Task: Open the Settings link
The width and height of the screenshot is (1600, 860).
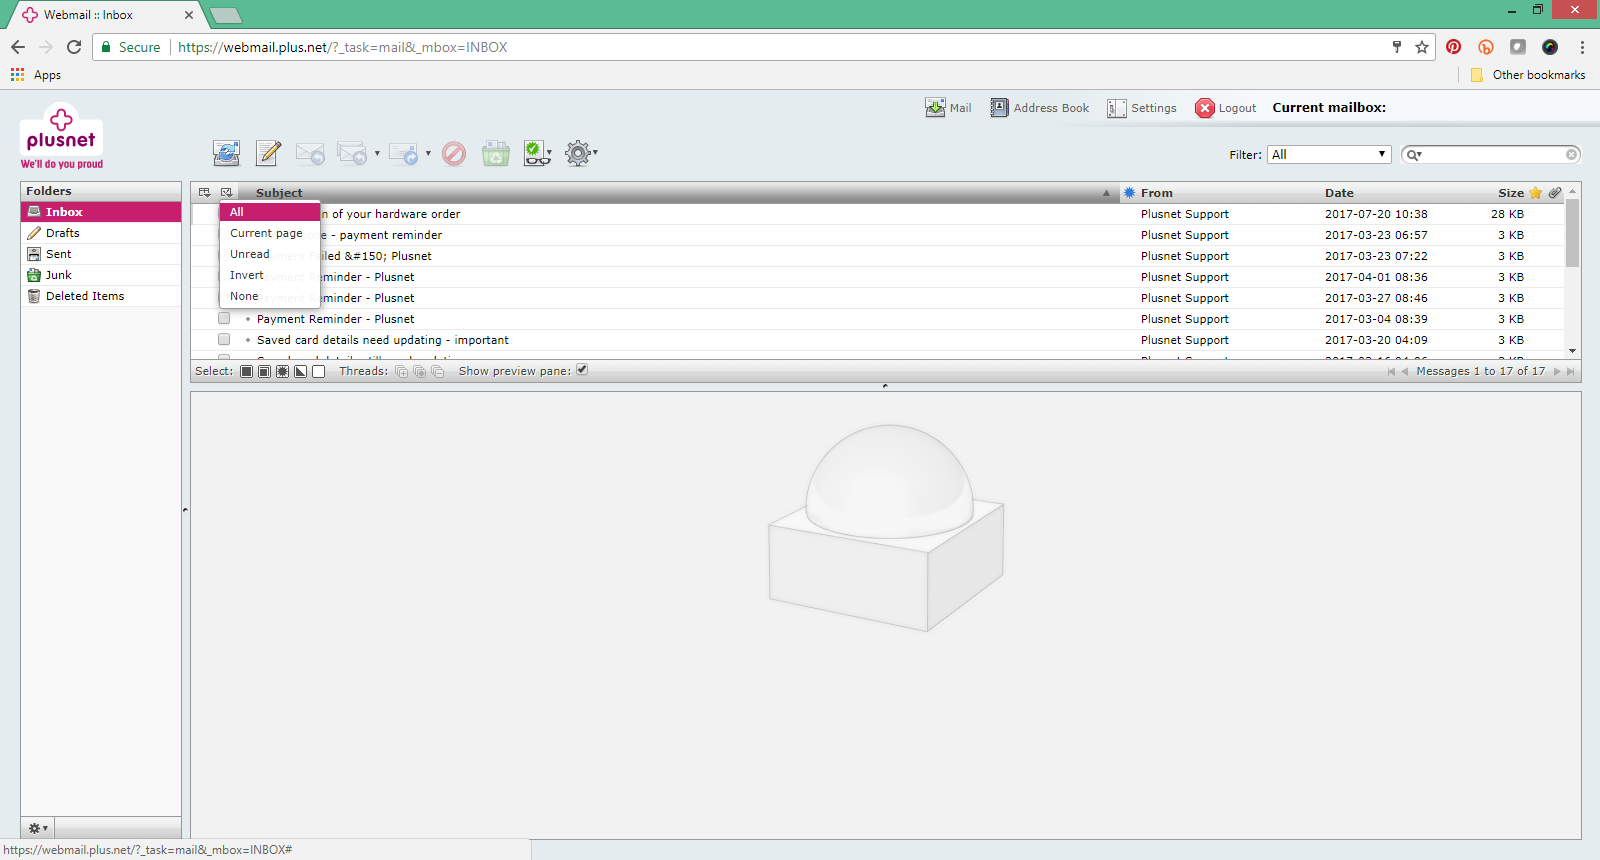Action: [1142, 108]
